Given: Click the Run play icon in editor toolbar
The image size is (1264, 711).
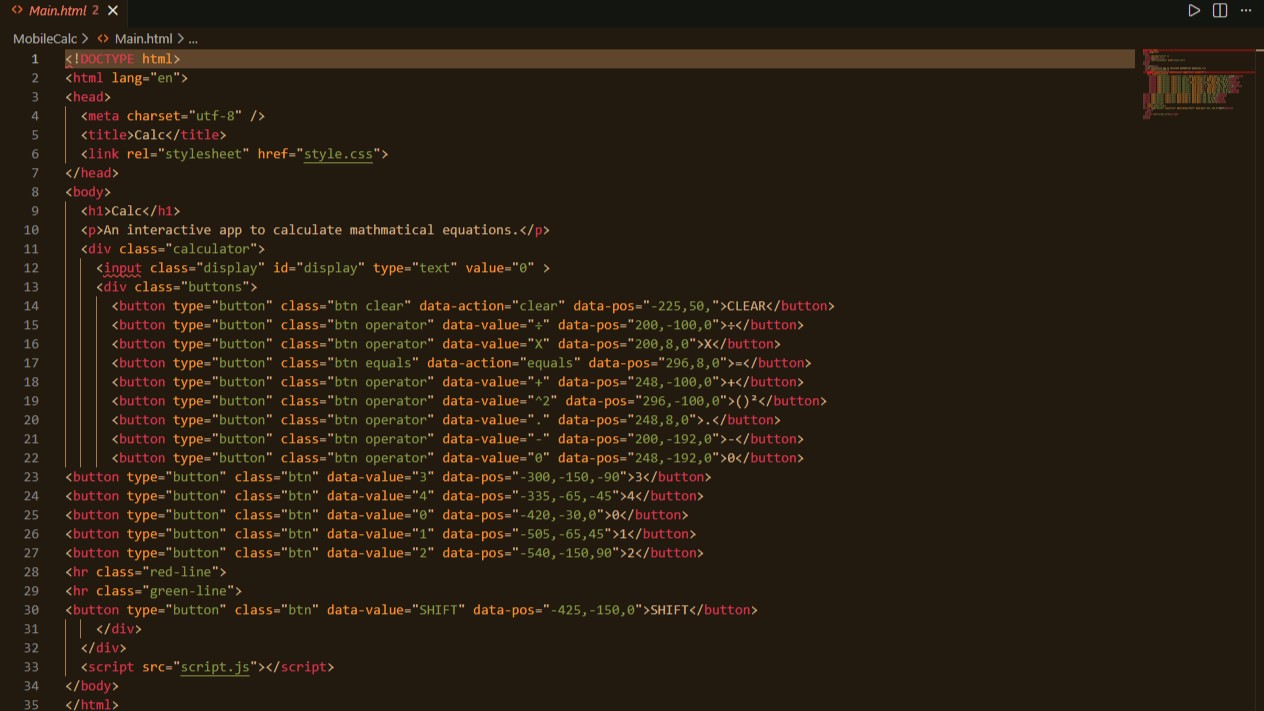Looking at the screenshot, I should click(x=1194, y=10).
